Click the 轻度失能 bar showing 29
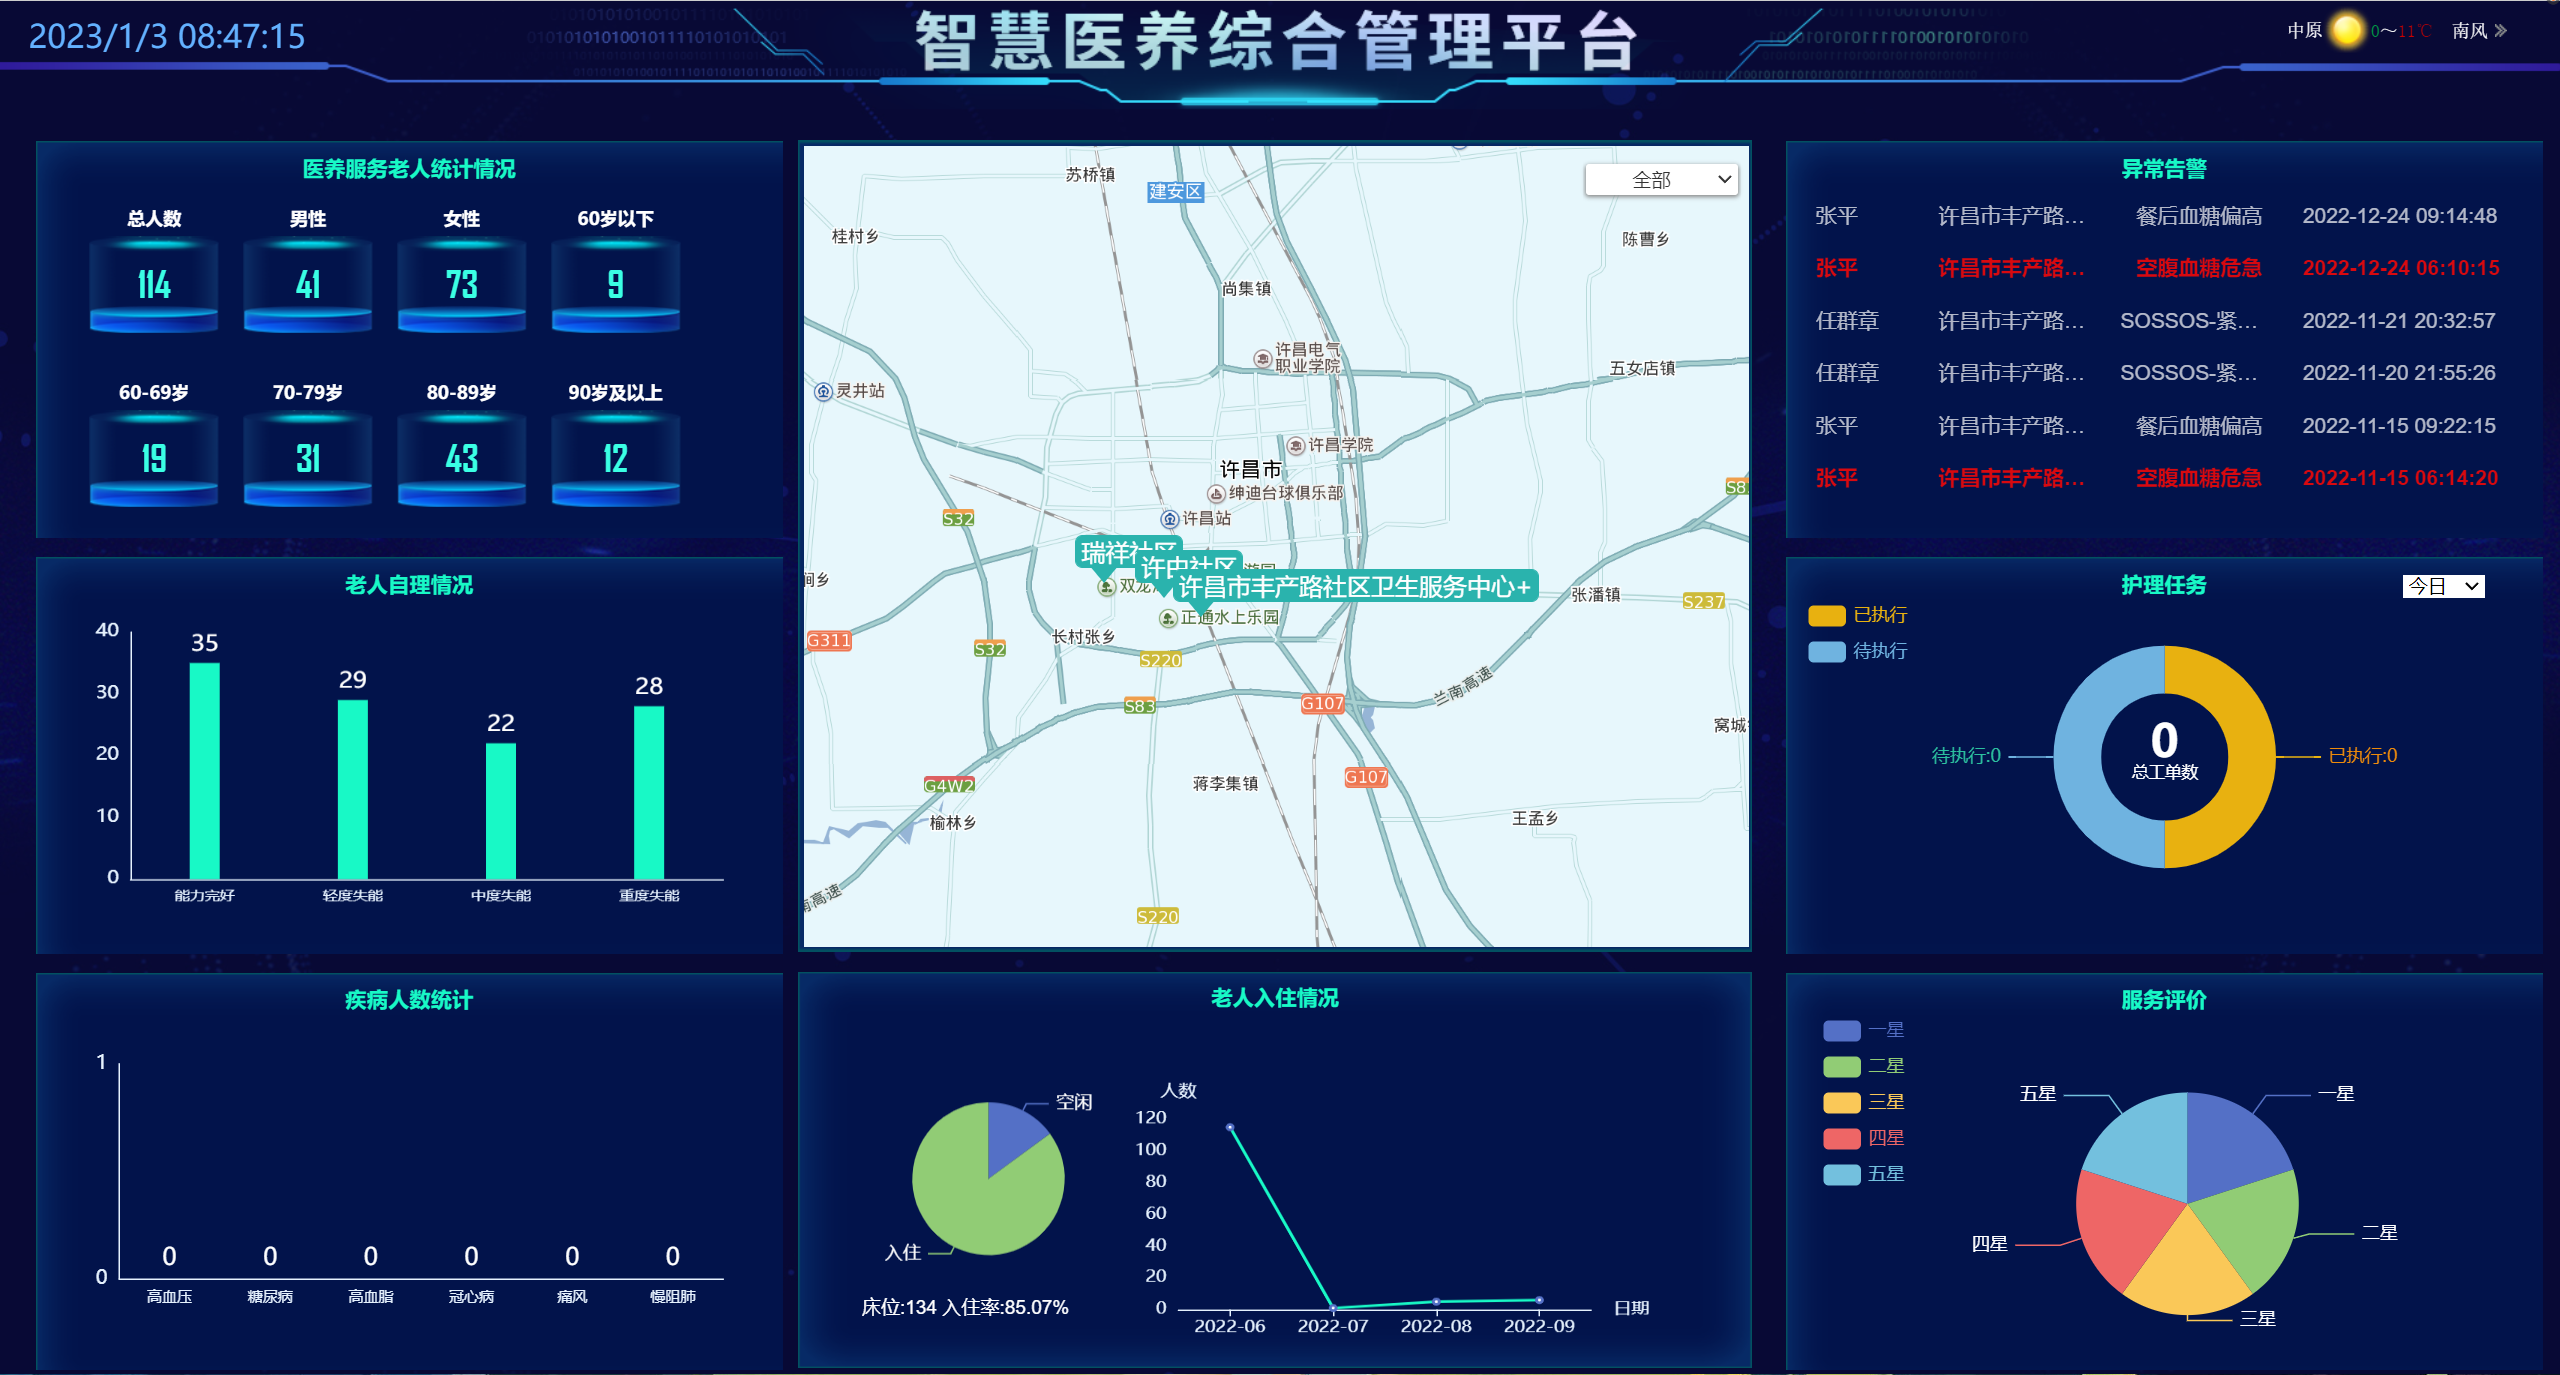The width and height of the screenshot is (2560, 1375). pos(353,790)
